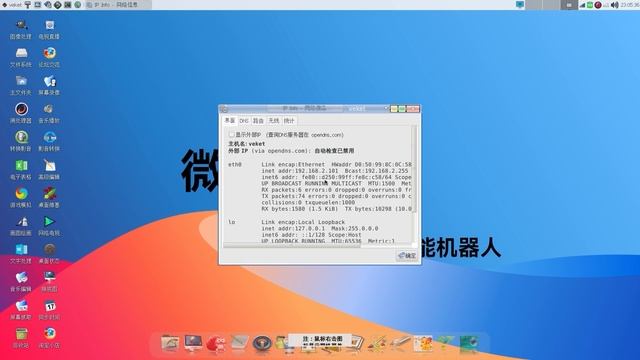Viewport: 640px width, 360px height.
Task: Select the IP Info 网络信息 taskbar entry
Action: [x=117, y=5]
